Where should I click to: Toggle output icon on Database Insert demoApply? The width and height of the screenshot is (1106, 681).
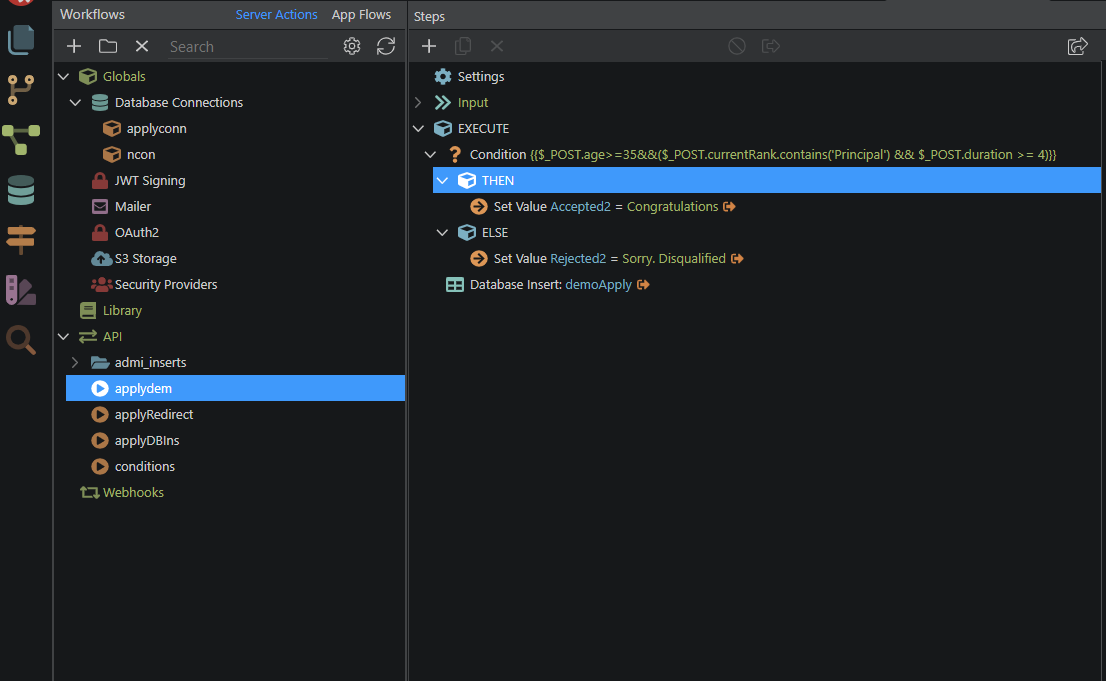coord(643,285)
